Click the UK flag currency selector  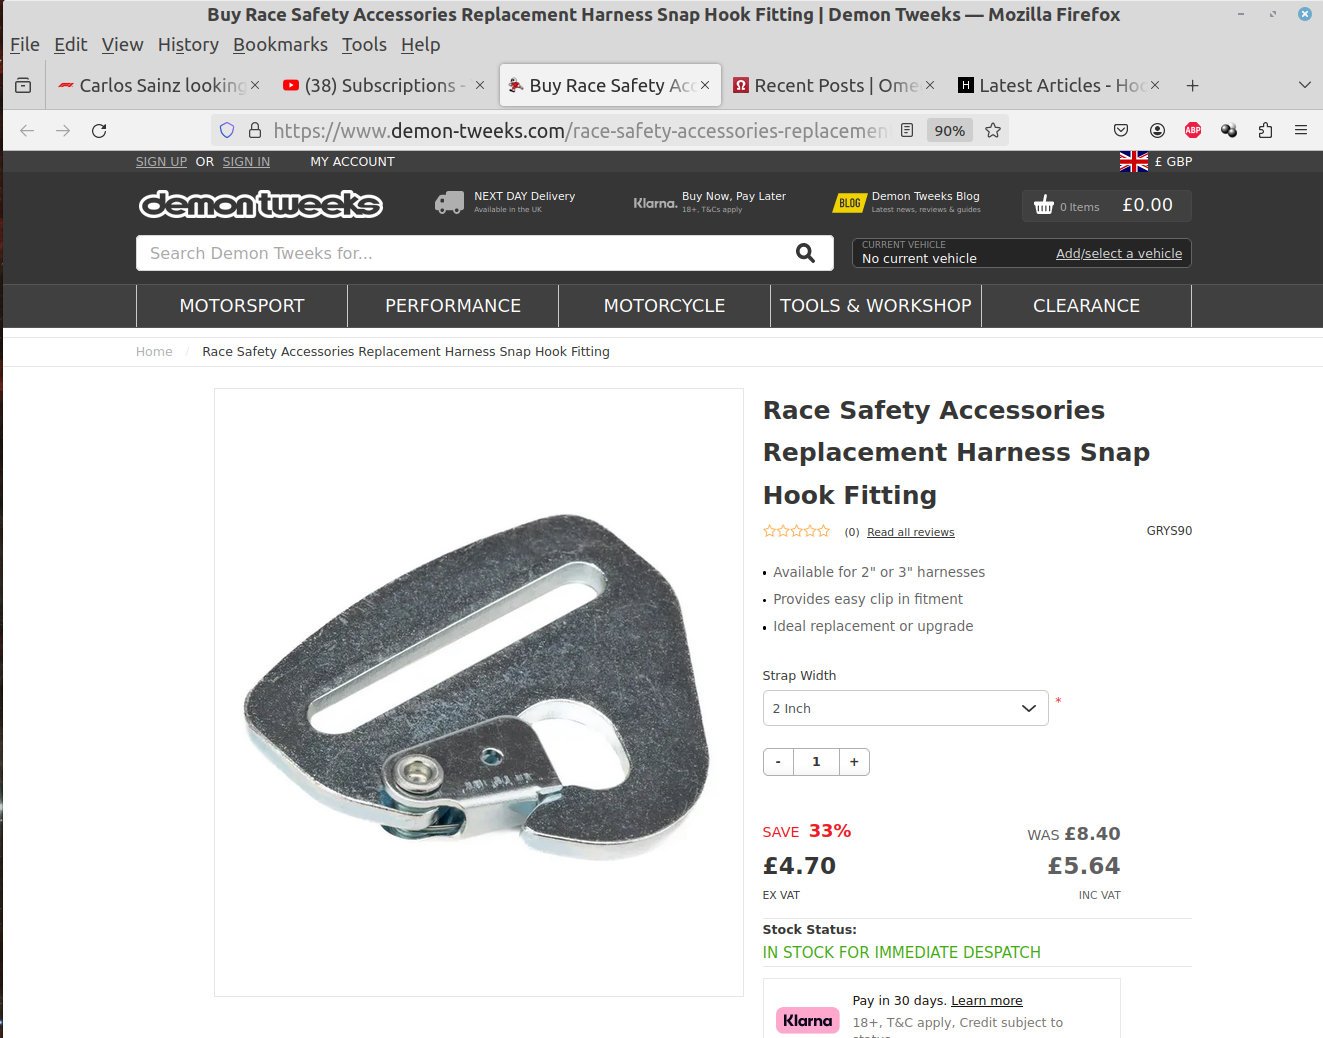1134,161
